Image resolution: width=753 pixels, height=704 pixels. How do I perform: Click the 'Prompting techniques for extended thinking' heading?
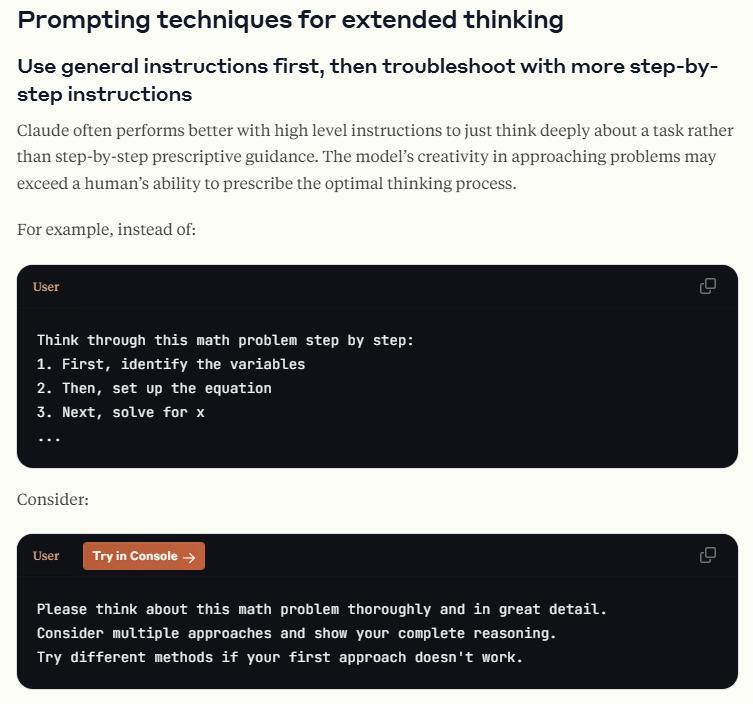290,20
